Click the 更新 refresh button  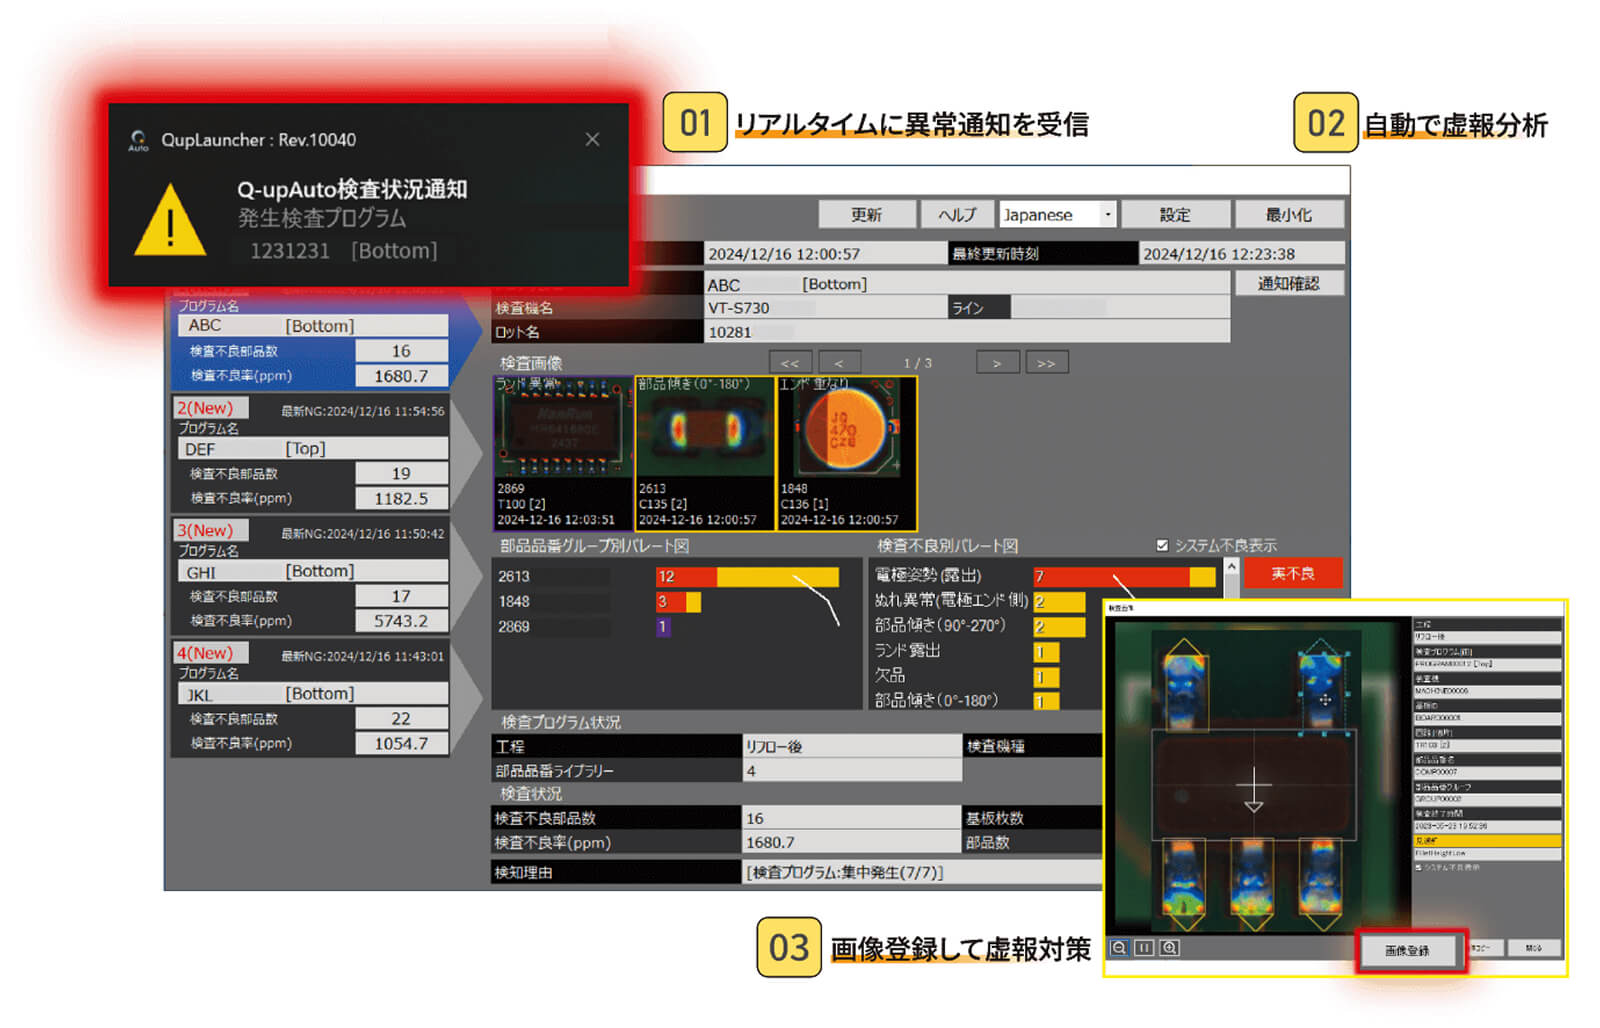pos(867,215)
